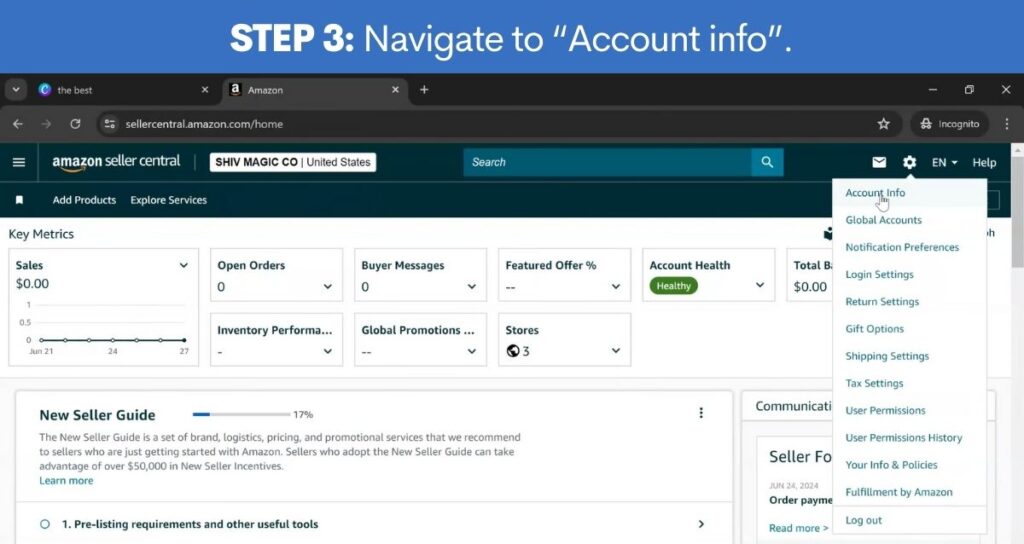Open User Permissions History menu item
The height and width of the screenshot is (544, 1024).
pos(903,438)
